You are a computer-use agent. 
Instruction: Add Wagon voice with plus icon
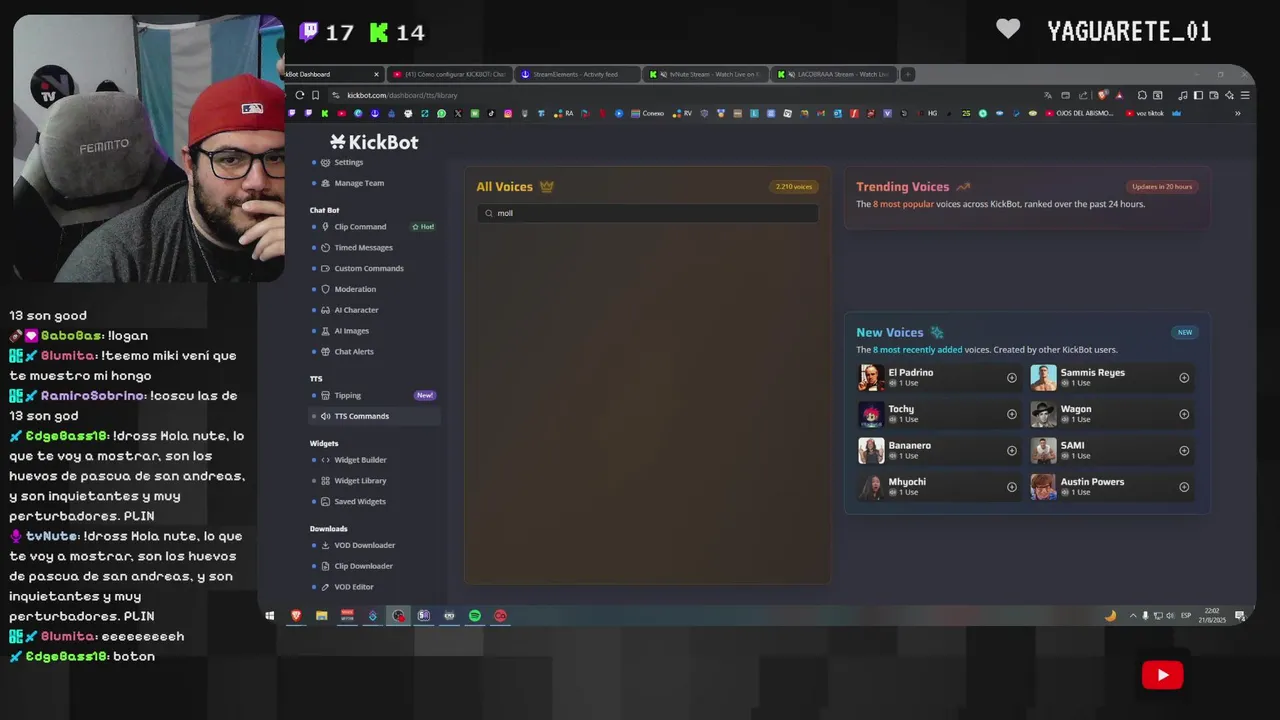click(1184, 414)
